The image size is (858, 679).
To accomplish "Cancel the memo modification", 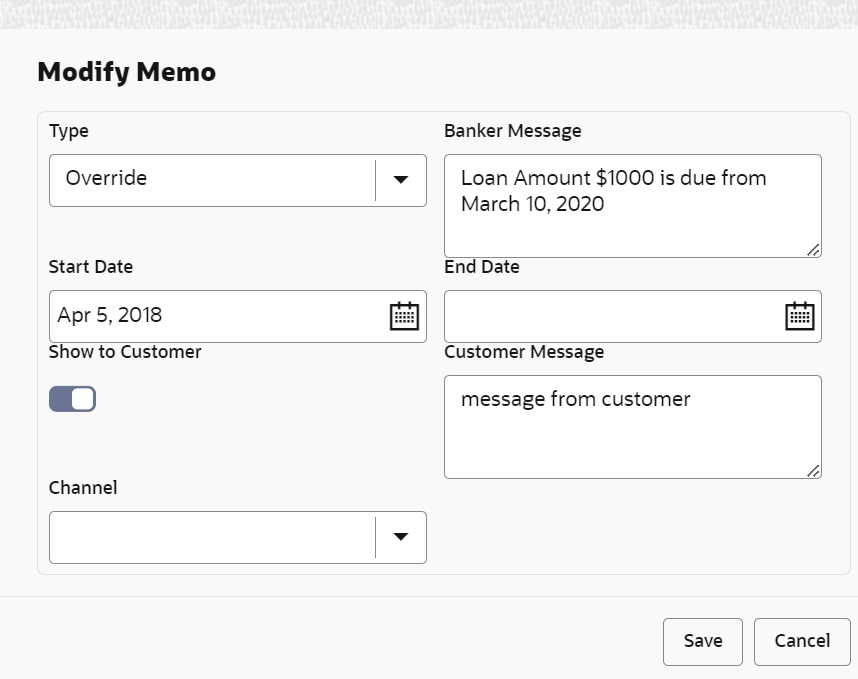I will tap(802, 641).
